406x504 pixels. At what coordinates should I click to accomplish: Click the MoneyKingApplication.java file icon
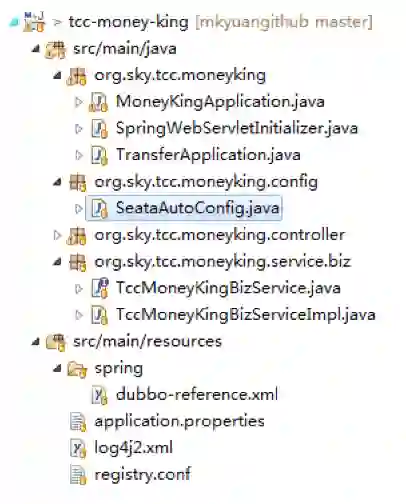98,102
